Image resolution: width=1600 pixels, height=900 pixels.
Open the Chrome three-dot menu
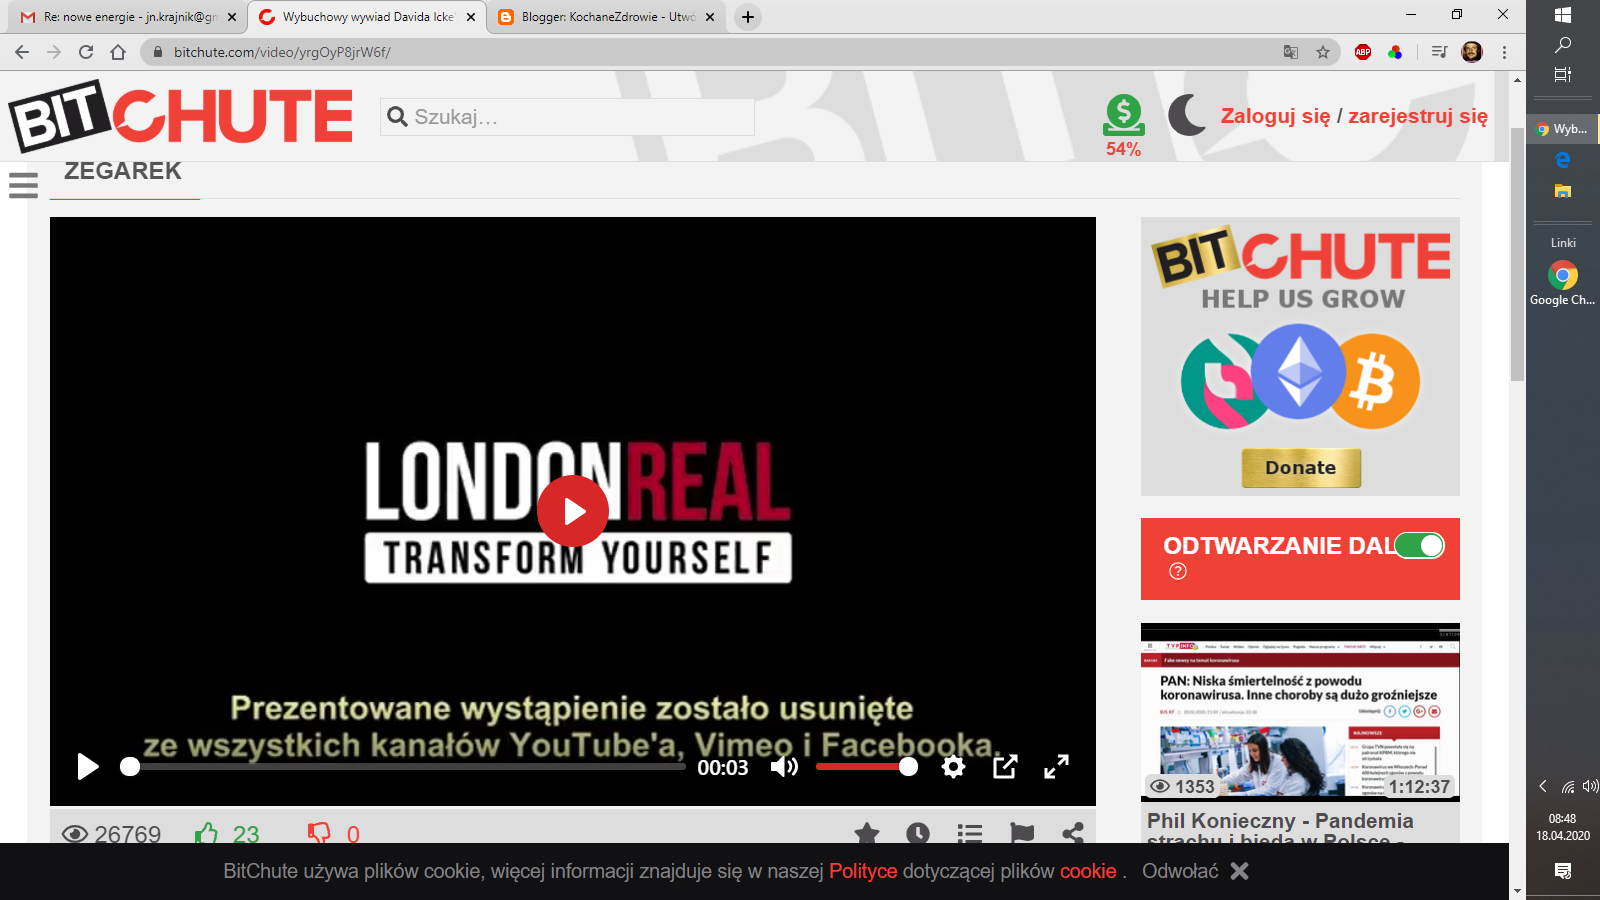[x=1504, y=52]
